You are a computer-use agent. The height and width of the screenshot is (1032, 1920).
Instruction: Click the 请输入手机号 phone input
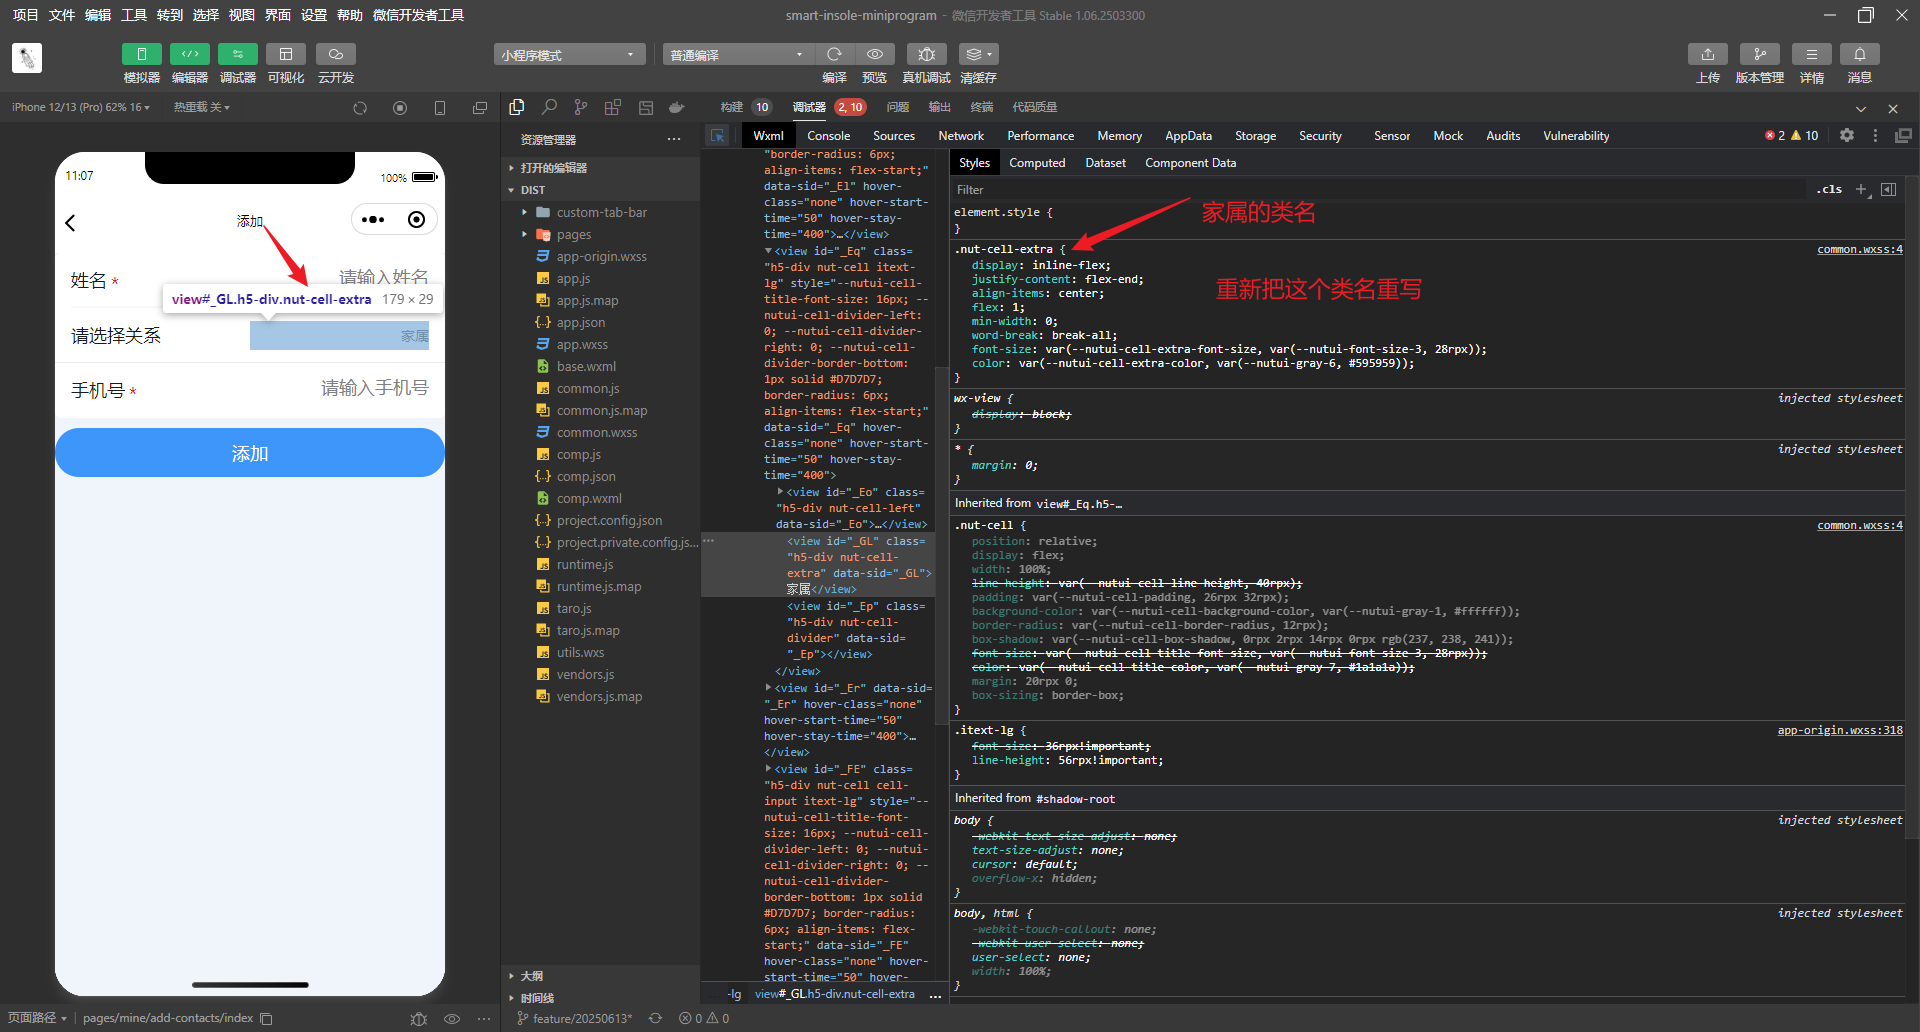(374, 388)
